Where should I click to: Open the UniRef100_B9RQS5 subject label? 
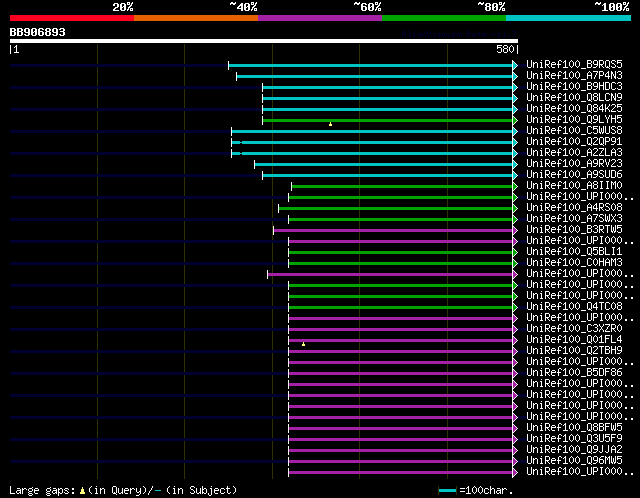pyautogui.click(x=574, y=64)
